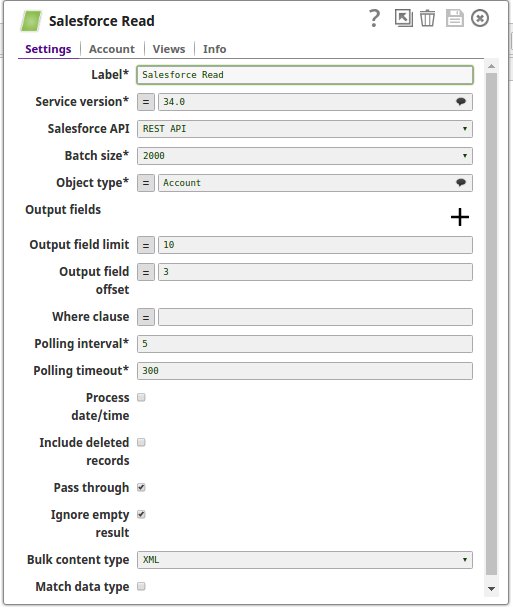The image size is (513, 612).
Task: Enable Match data type checkbox
Action: pyautogui.click(x=141, y=586)
